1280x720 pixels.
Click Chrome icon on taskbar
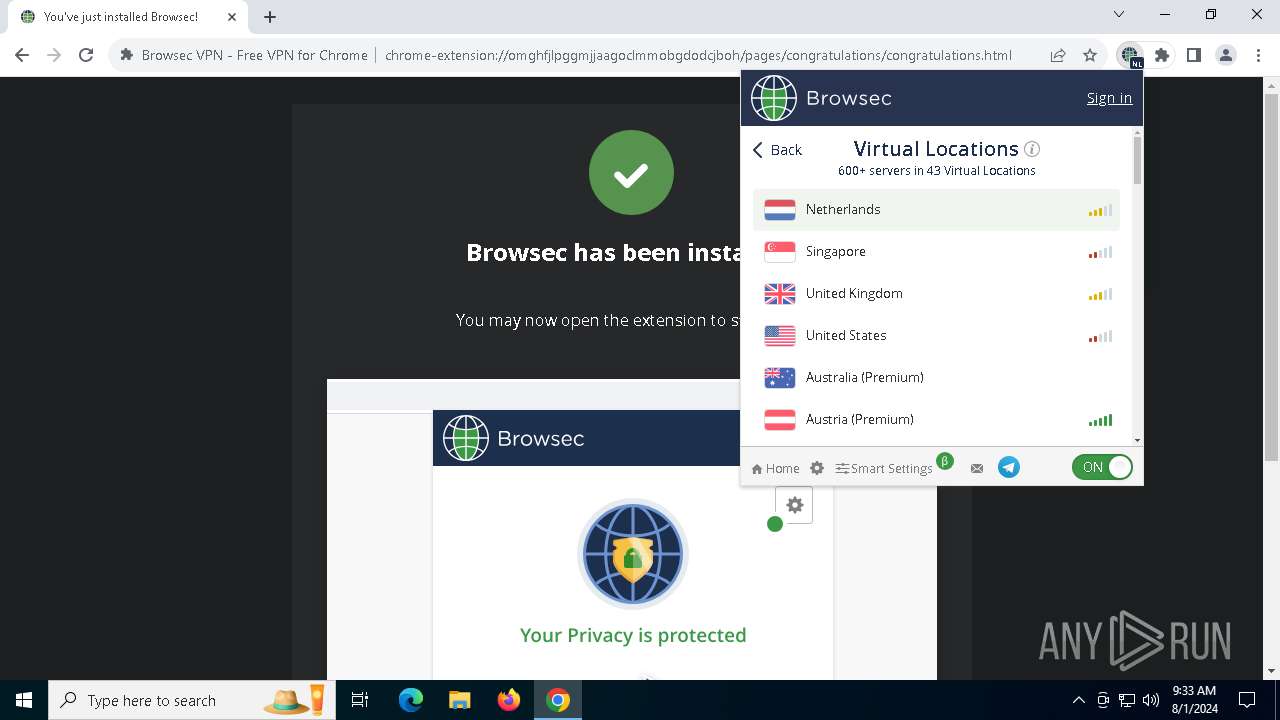tap(558, 701)
